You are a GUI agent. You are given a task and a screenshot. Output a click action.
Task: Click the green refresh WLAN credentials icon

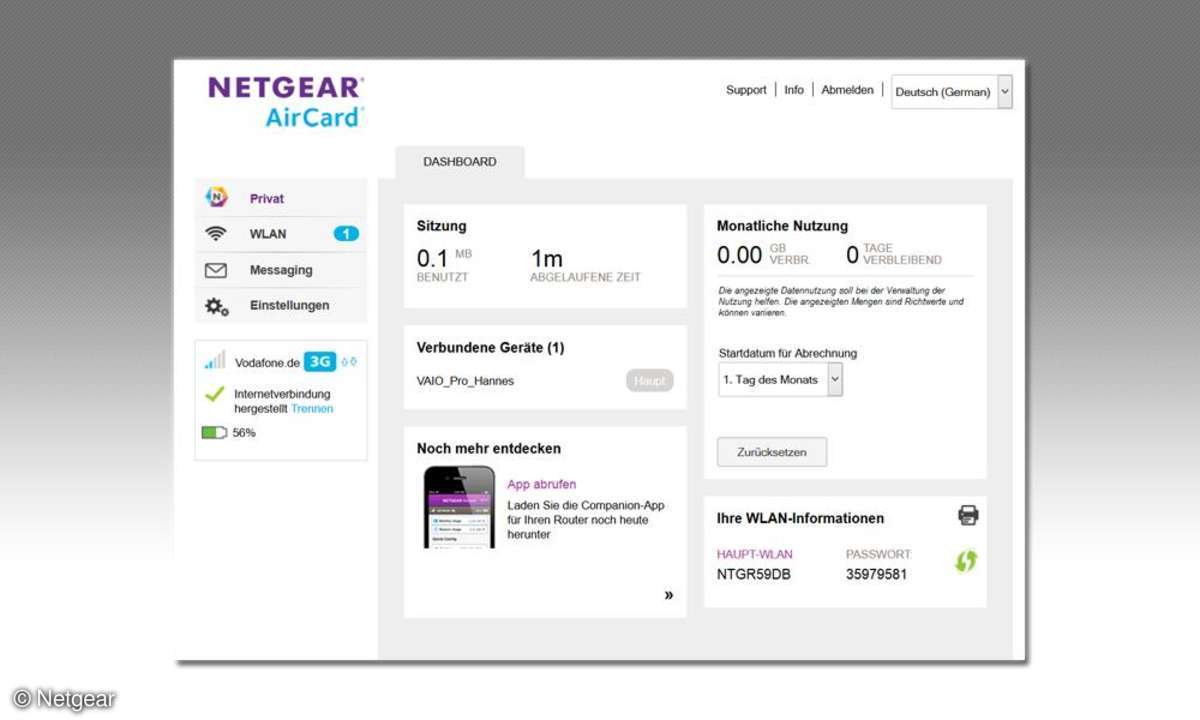(965, 561)
